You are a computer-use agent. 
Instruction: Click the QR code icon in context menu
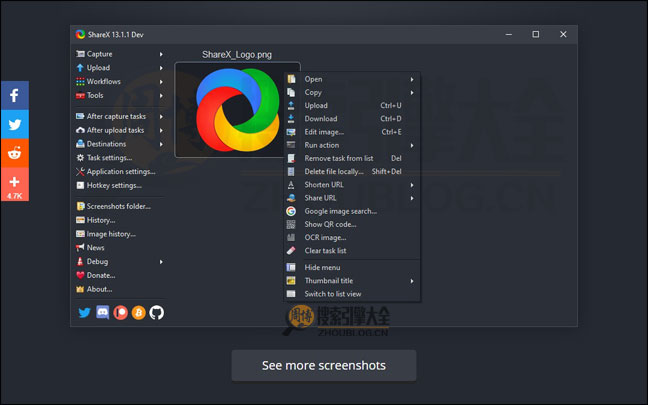[291, 224]
